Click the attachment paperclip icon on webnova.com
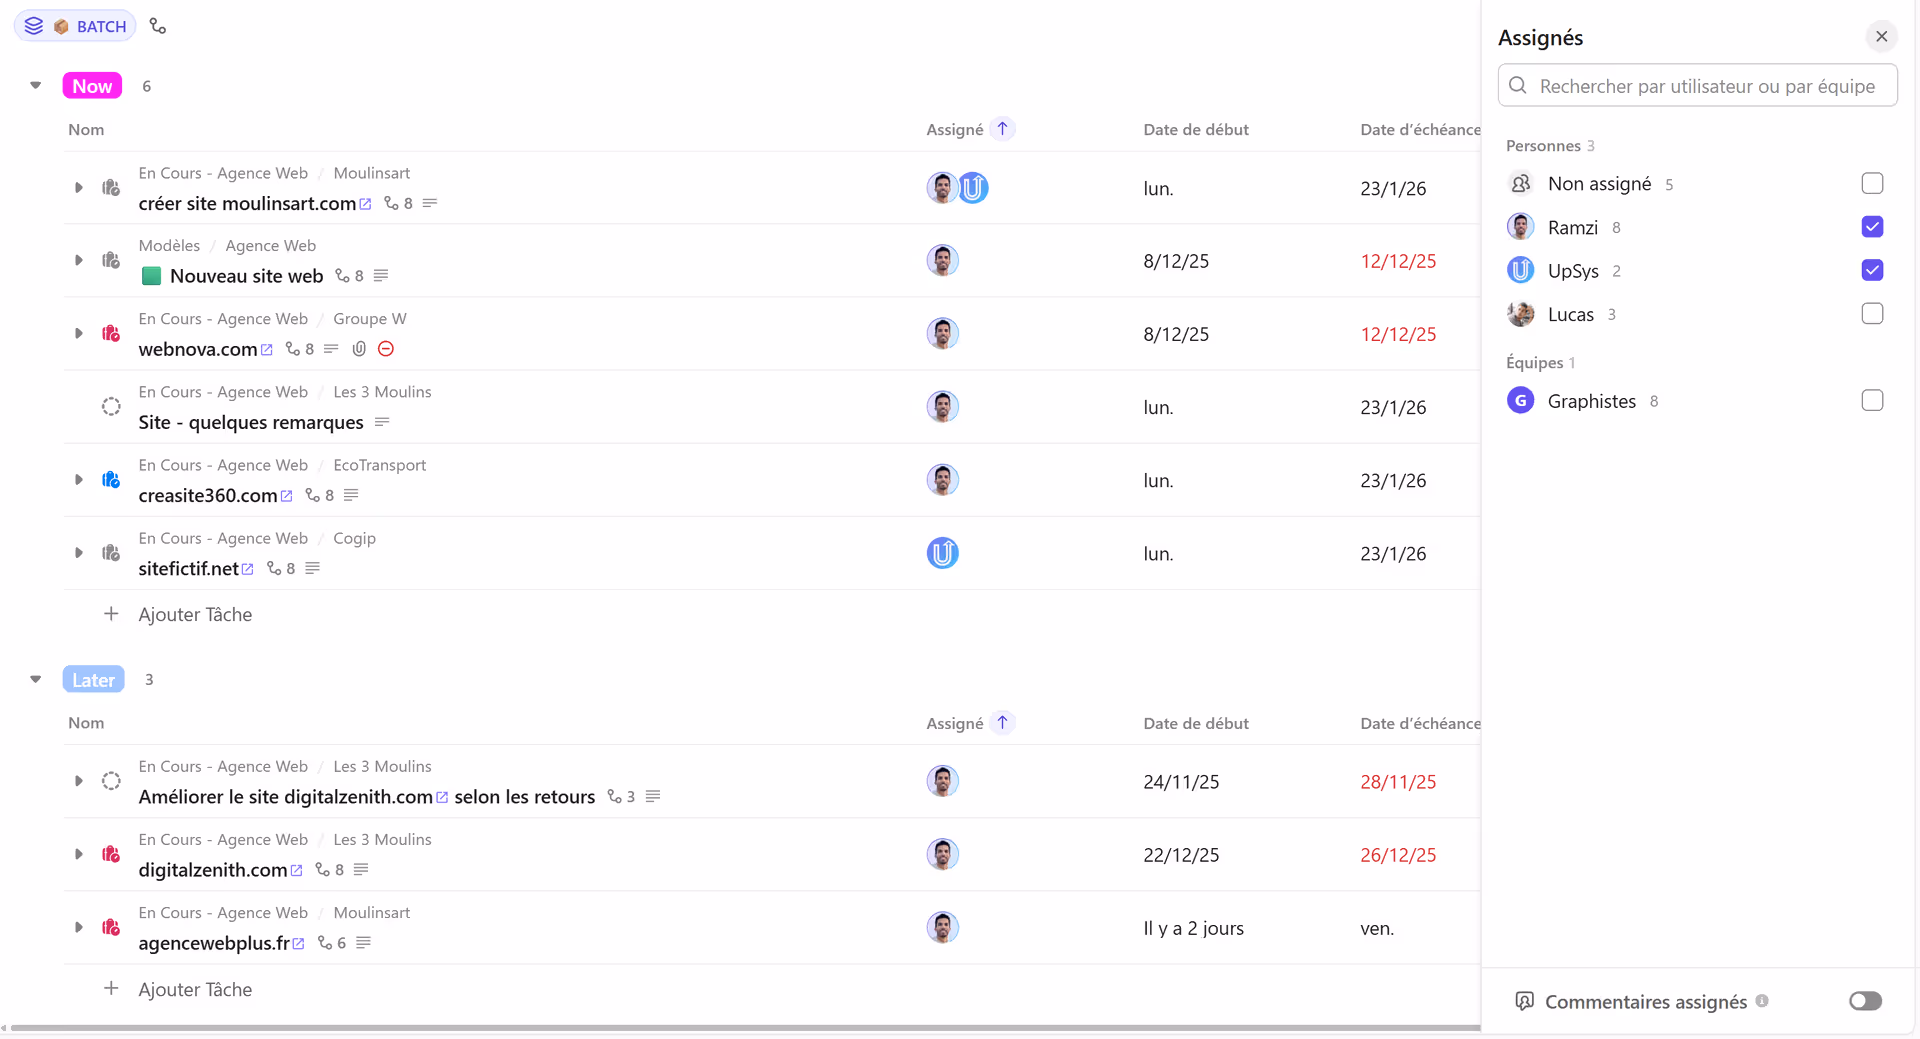The width and height of the screenshot is (1920, 1039). click(x=359, y=349)
